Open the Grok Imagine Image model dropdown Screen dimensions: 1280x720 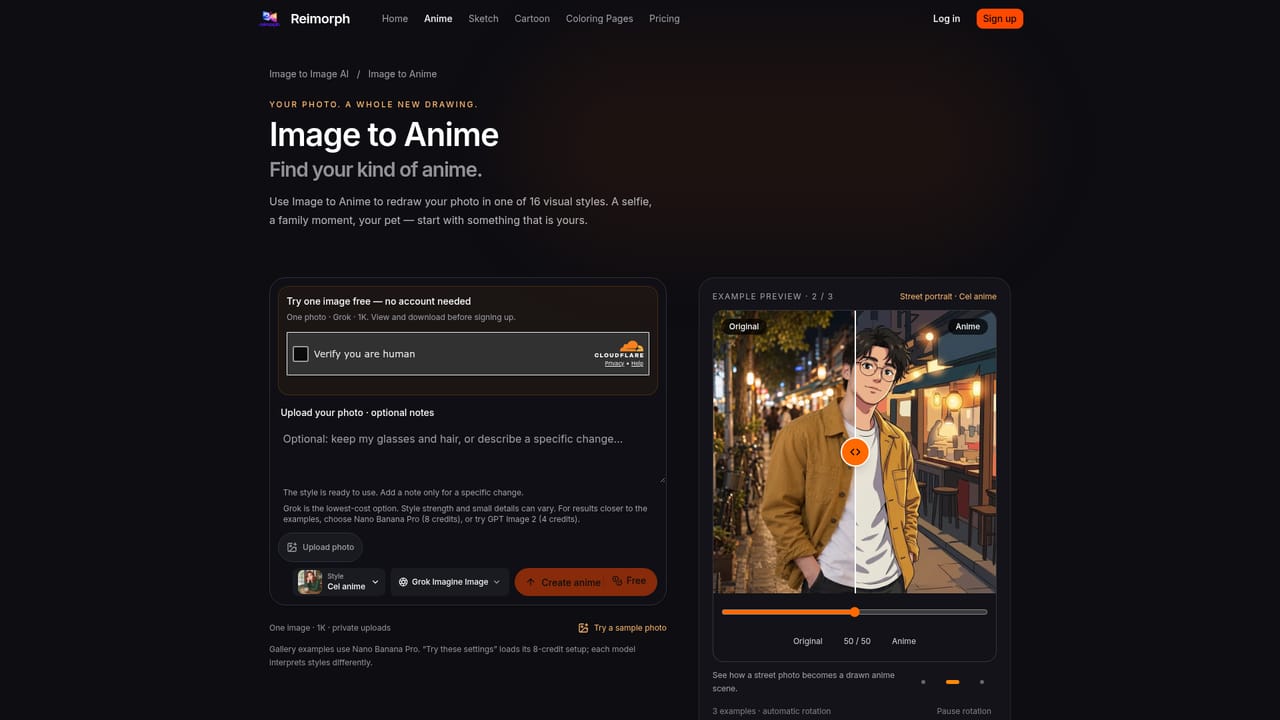(x=450, y=582)
